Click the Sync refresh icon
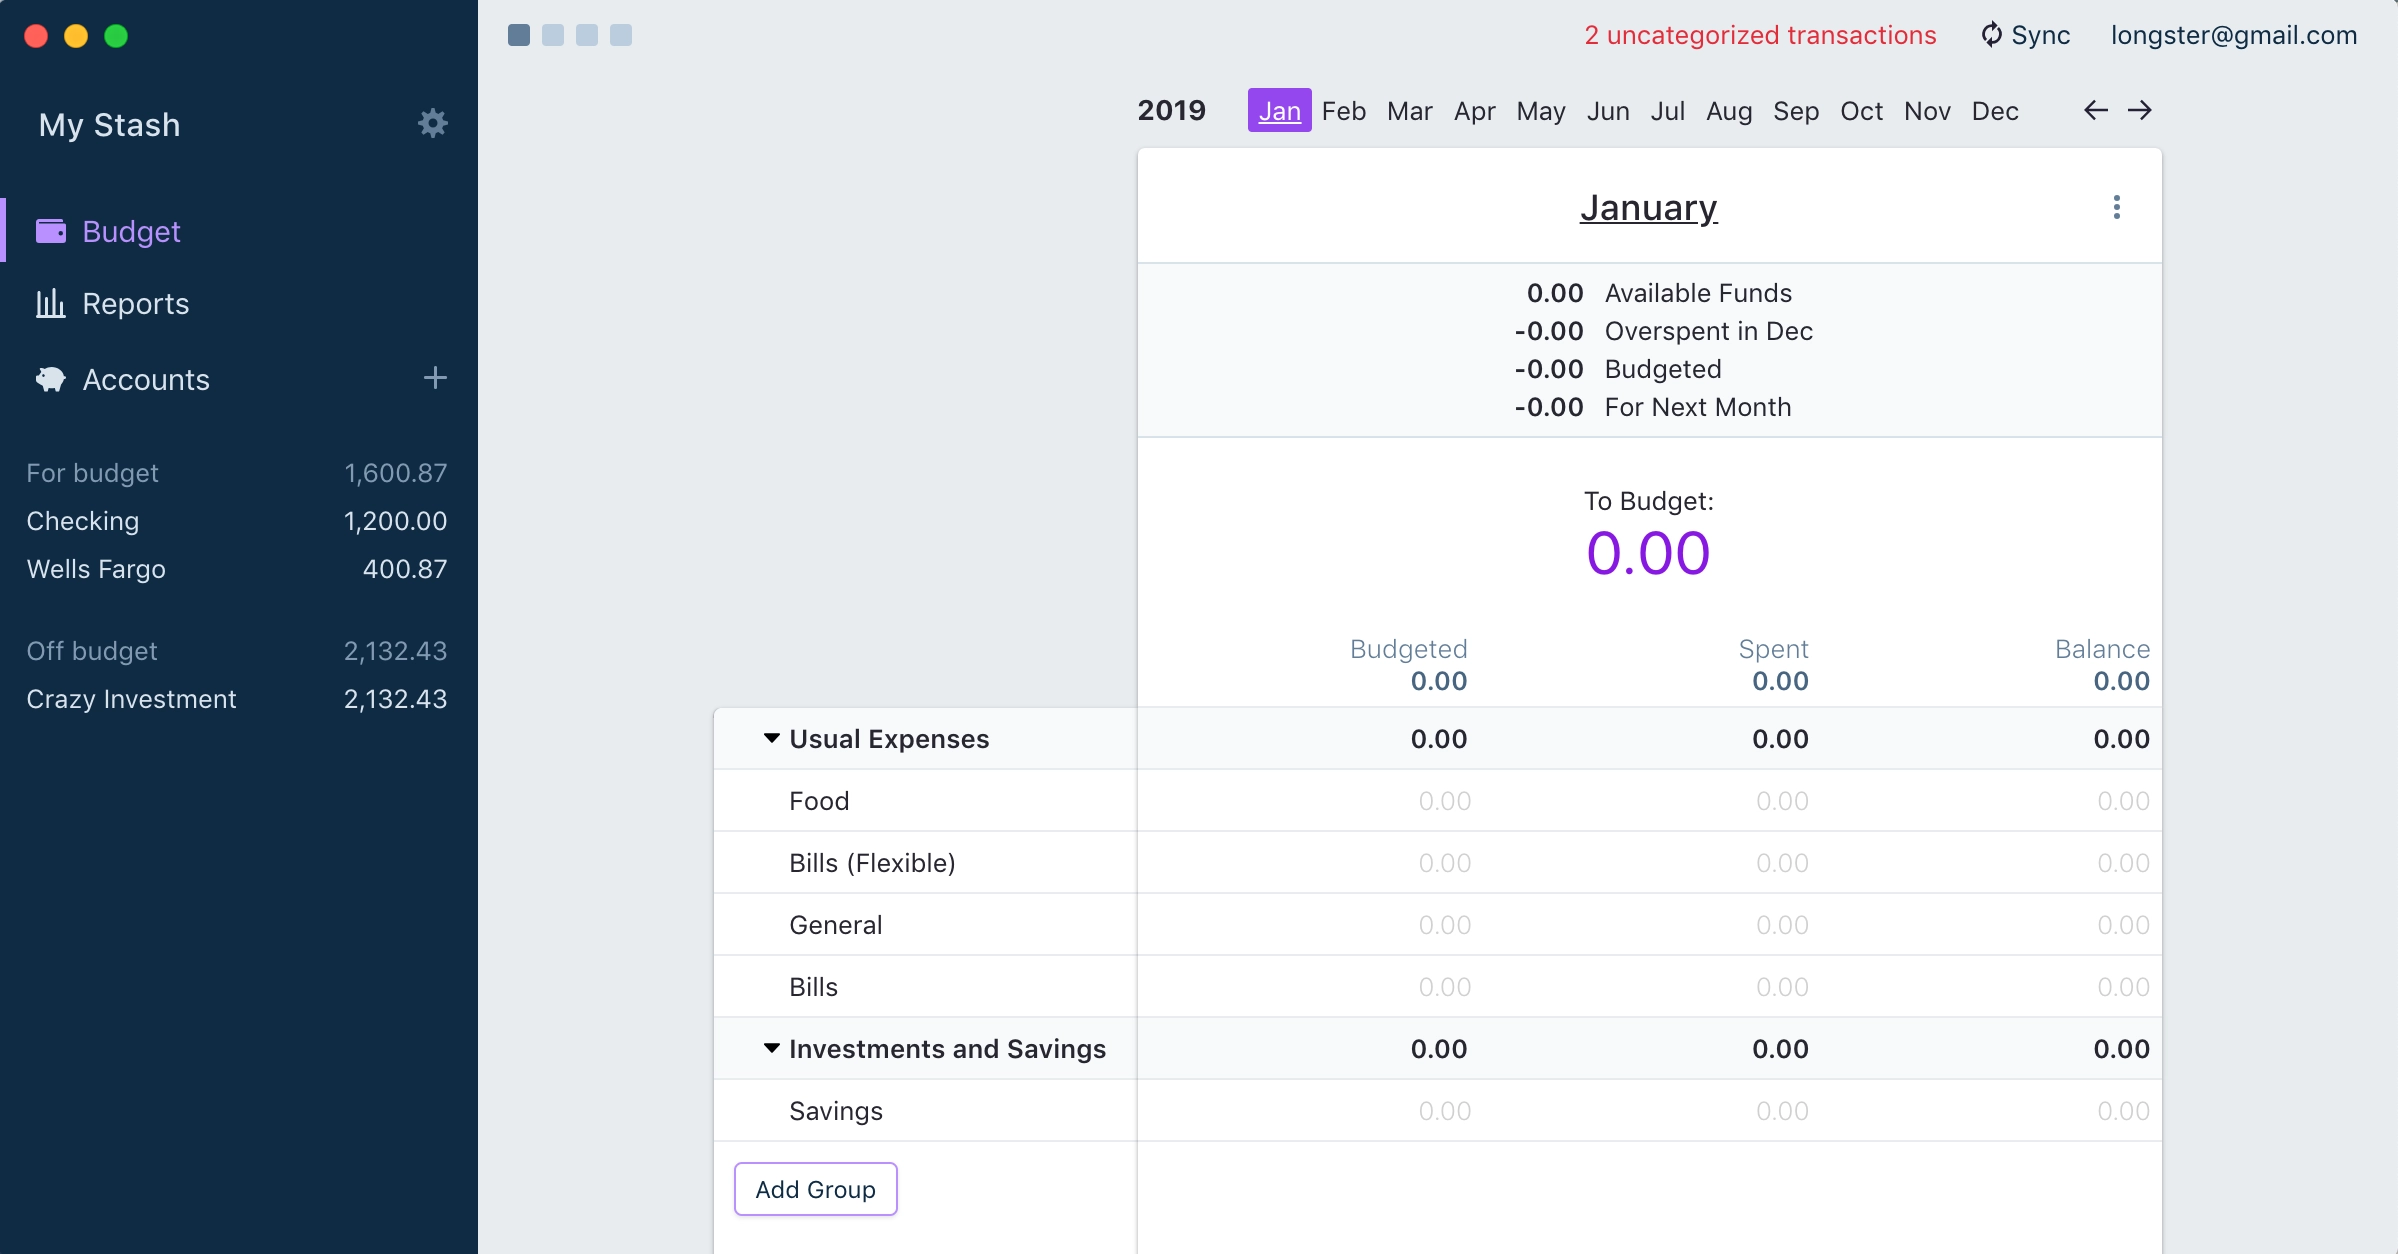The height and width of the screenshot is (1254, 2398). [1991, 35]
